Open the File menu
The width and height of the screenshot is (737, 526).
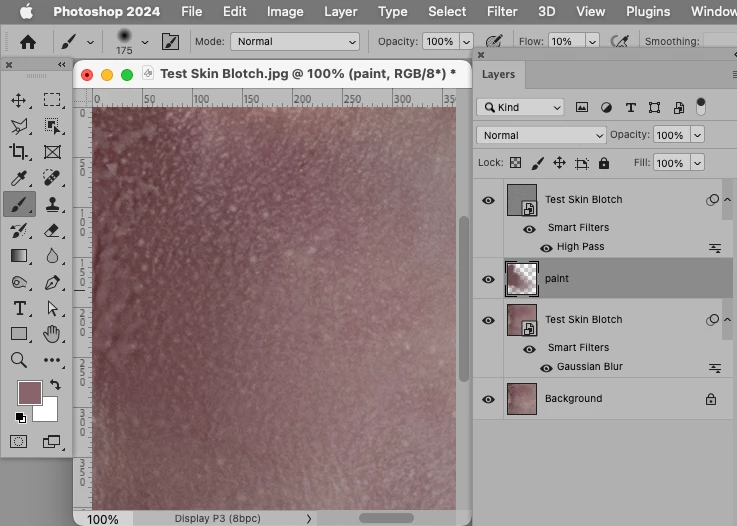[191, 11]
